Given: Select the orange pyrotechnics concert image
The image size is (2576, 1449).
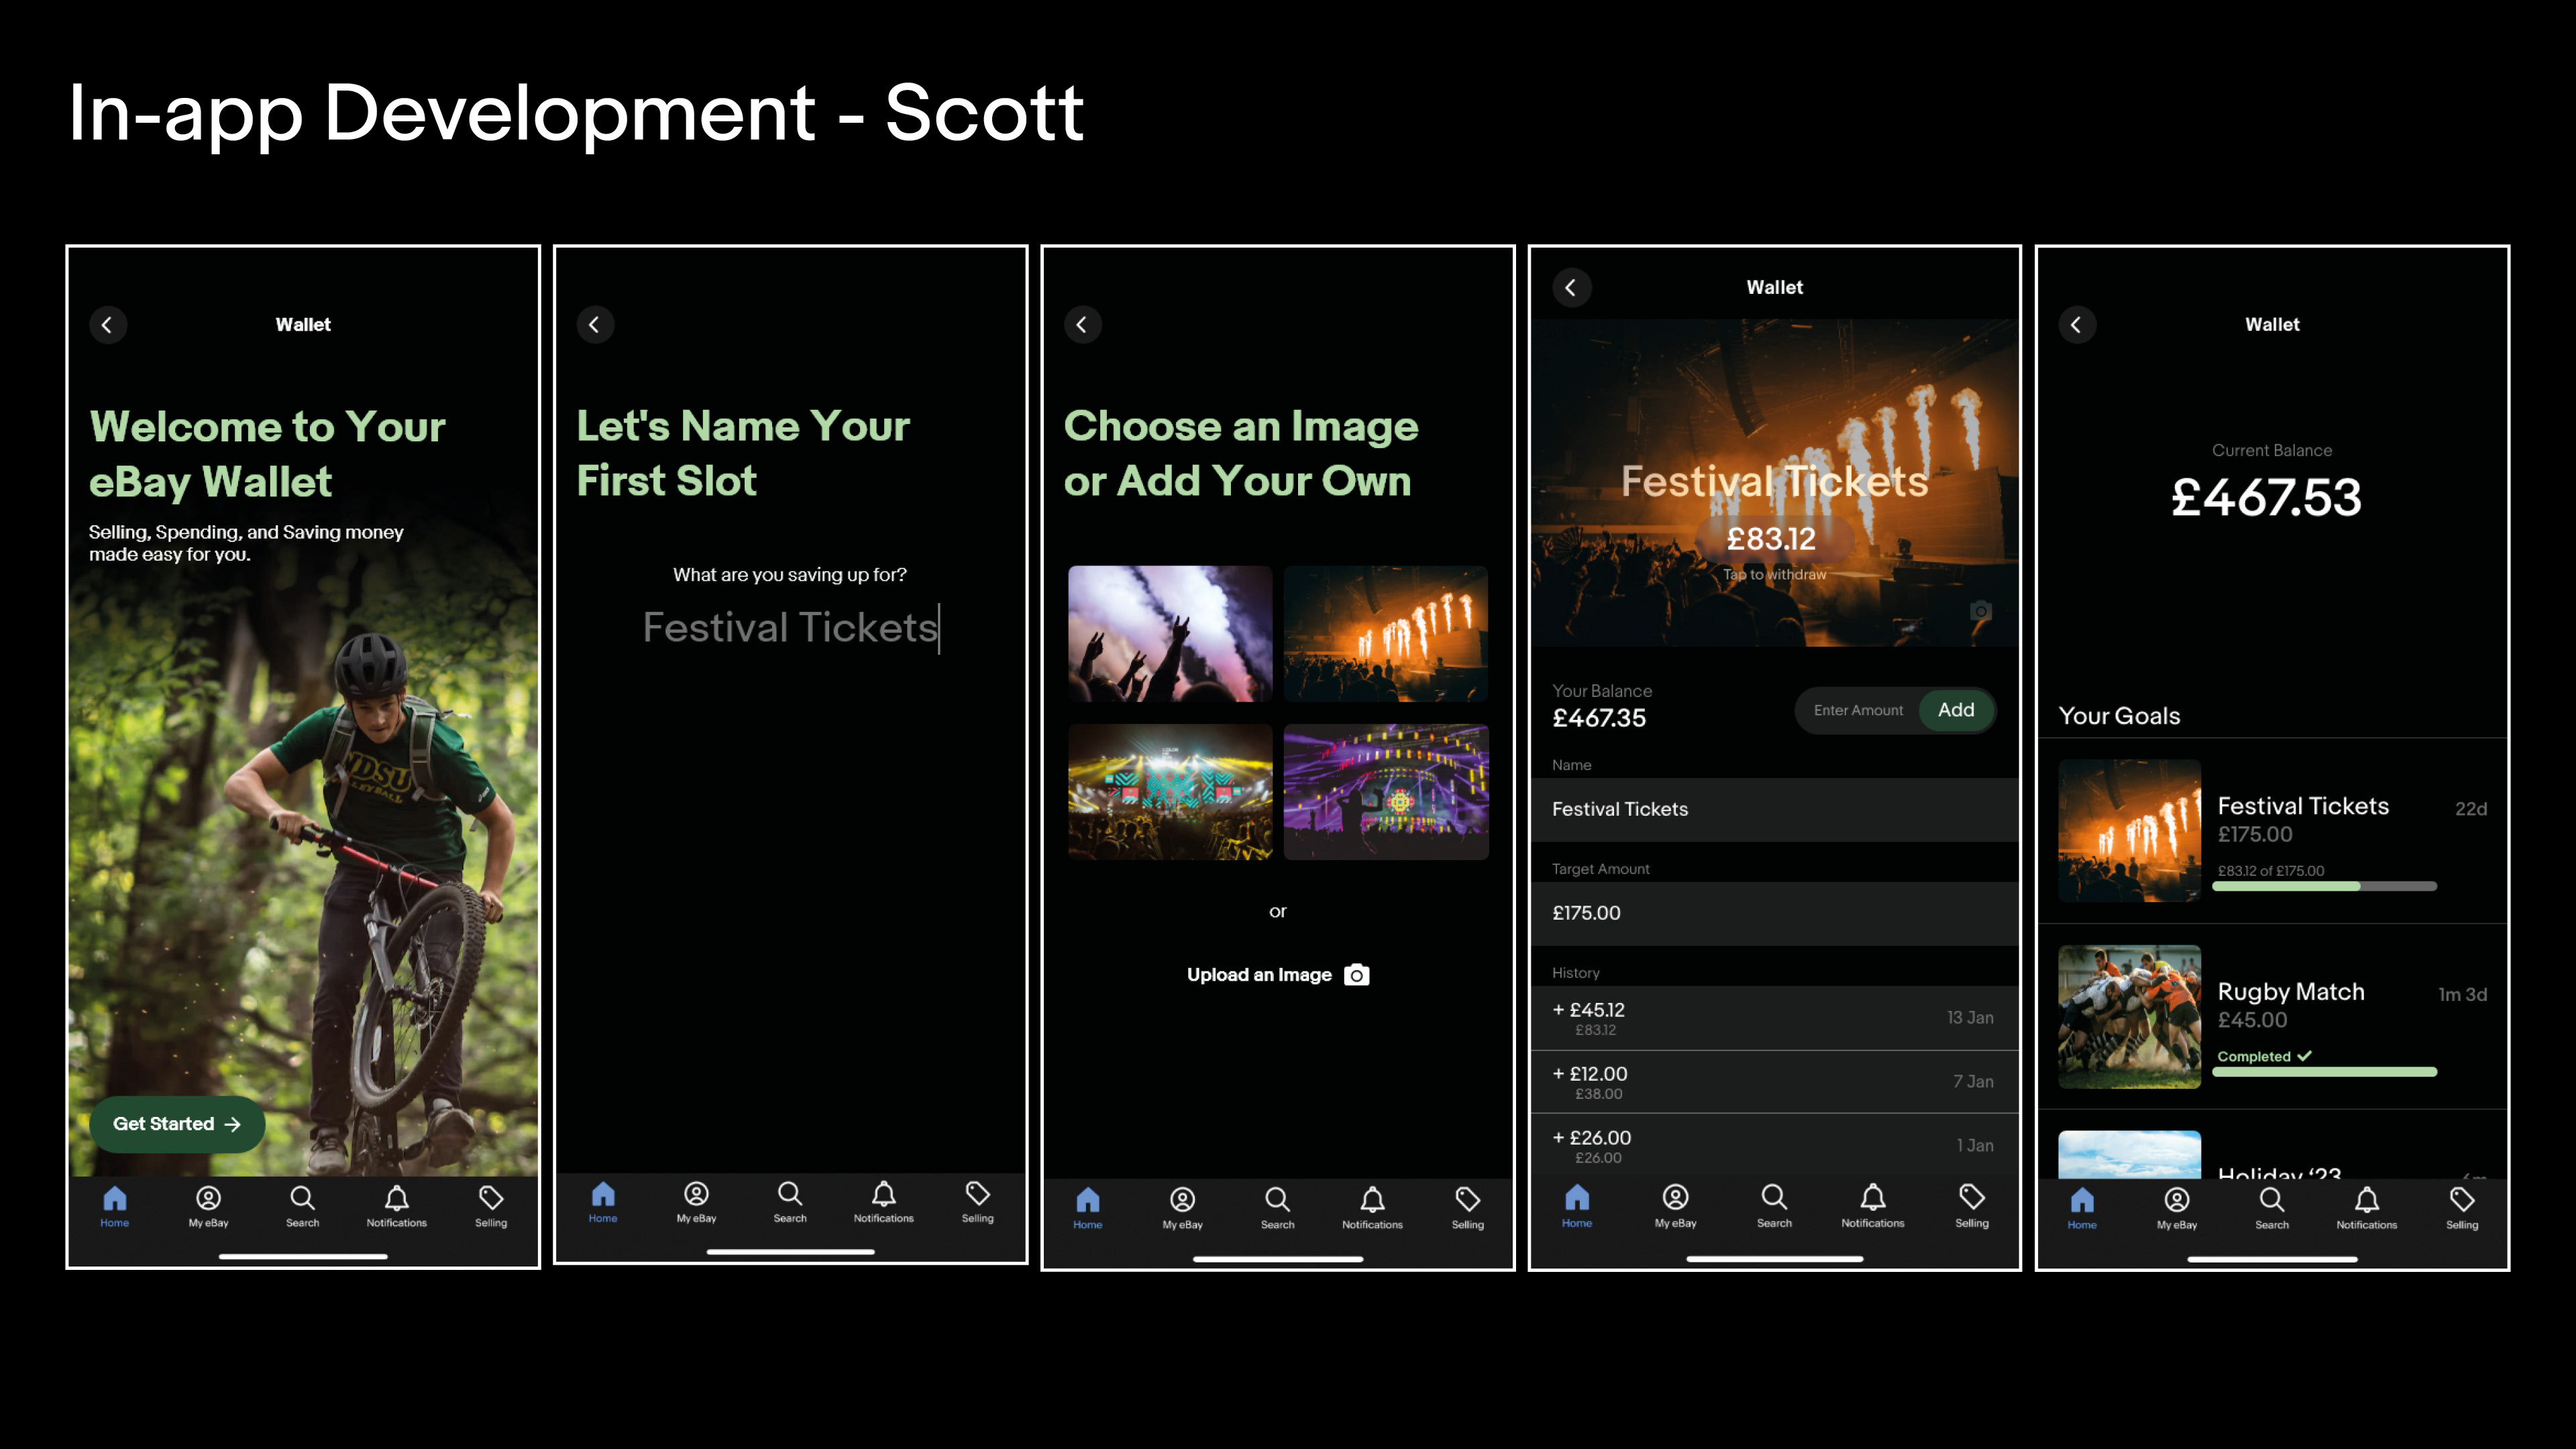Looking at the screenshot, I should 1386,634.
